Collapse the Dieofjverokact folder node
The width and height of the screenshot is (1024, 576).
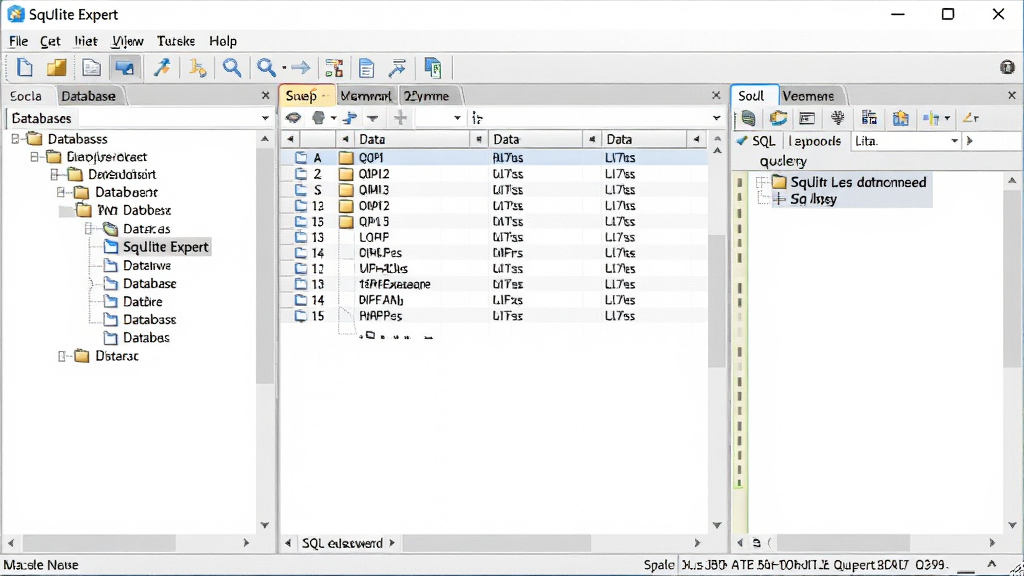[x=35, y=157]
